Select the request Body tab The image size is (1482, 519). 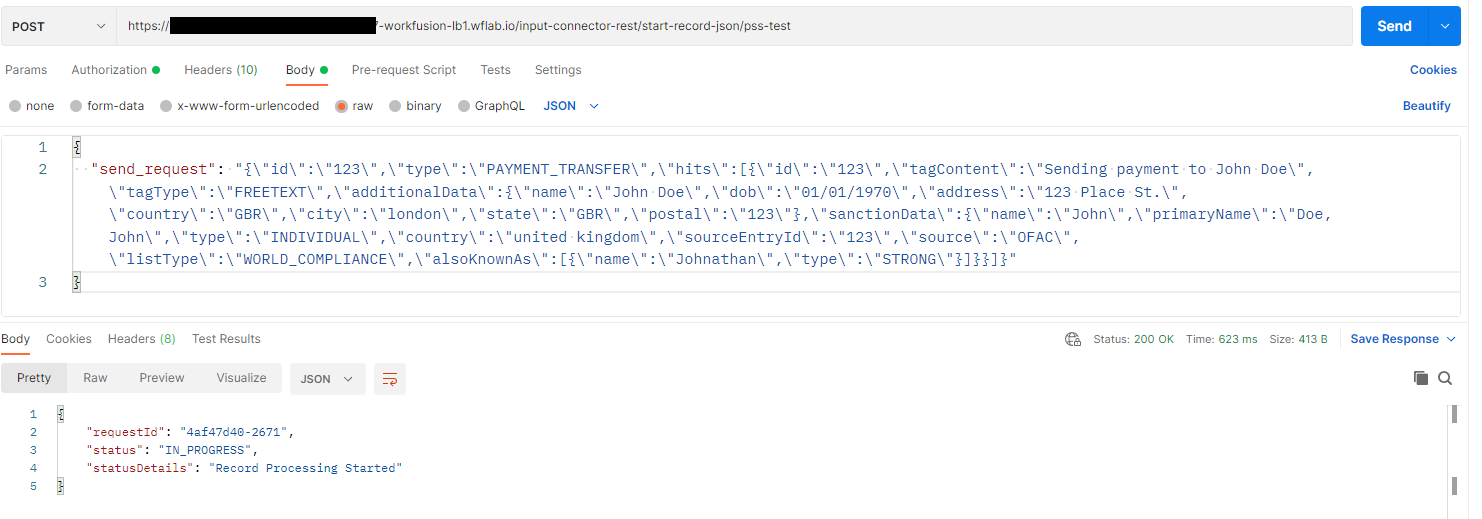[x=307, y=70]
